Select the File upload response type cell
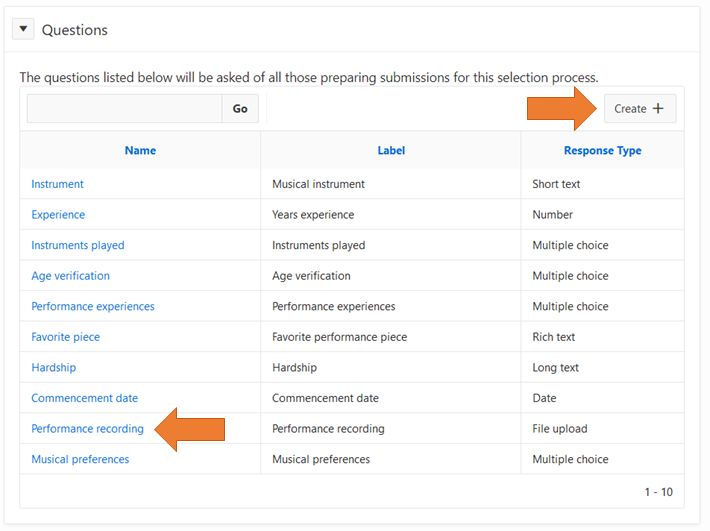Screen dimensions: 710x531 560,429
